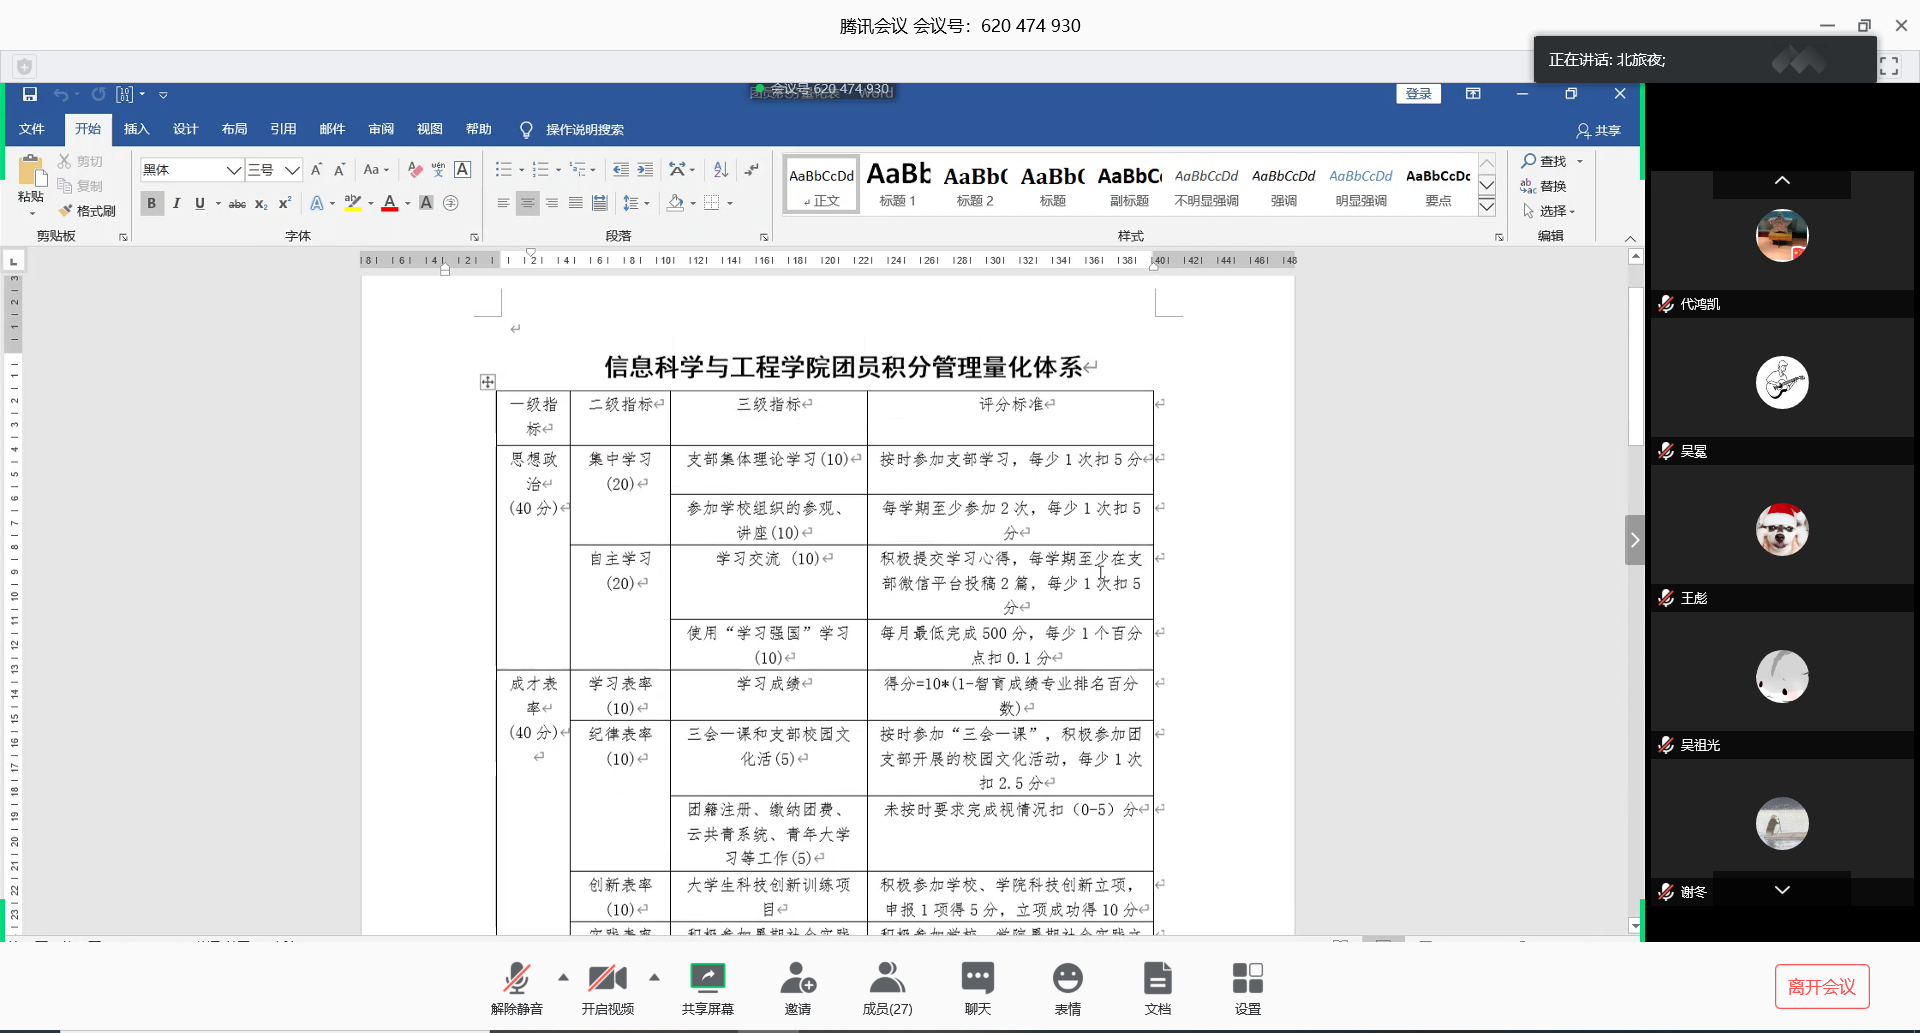This screenshot has width=1920, height=1033.
Task: Expand audio options arrow beside microphone
Action: [563, 977]
